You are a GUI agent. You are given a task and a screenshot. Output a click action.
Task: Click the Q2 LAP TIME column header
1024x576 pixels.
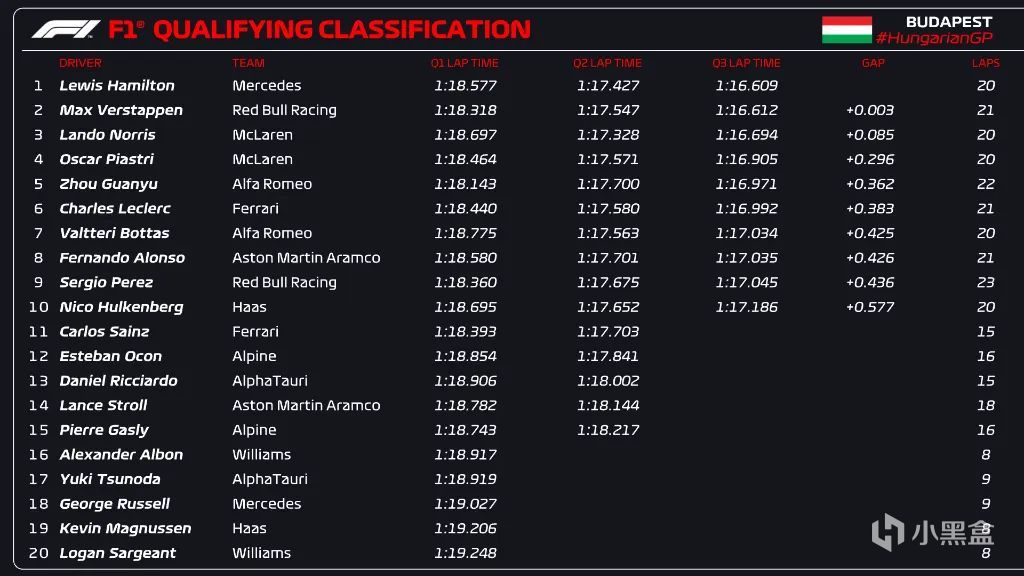(x=607, y=63)
